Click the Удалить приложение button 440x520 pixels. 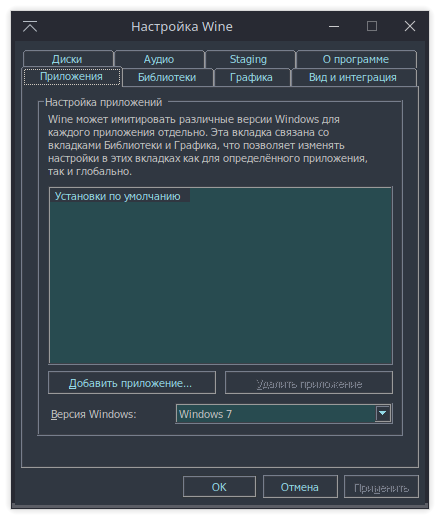[309, 383]
